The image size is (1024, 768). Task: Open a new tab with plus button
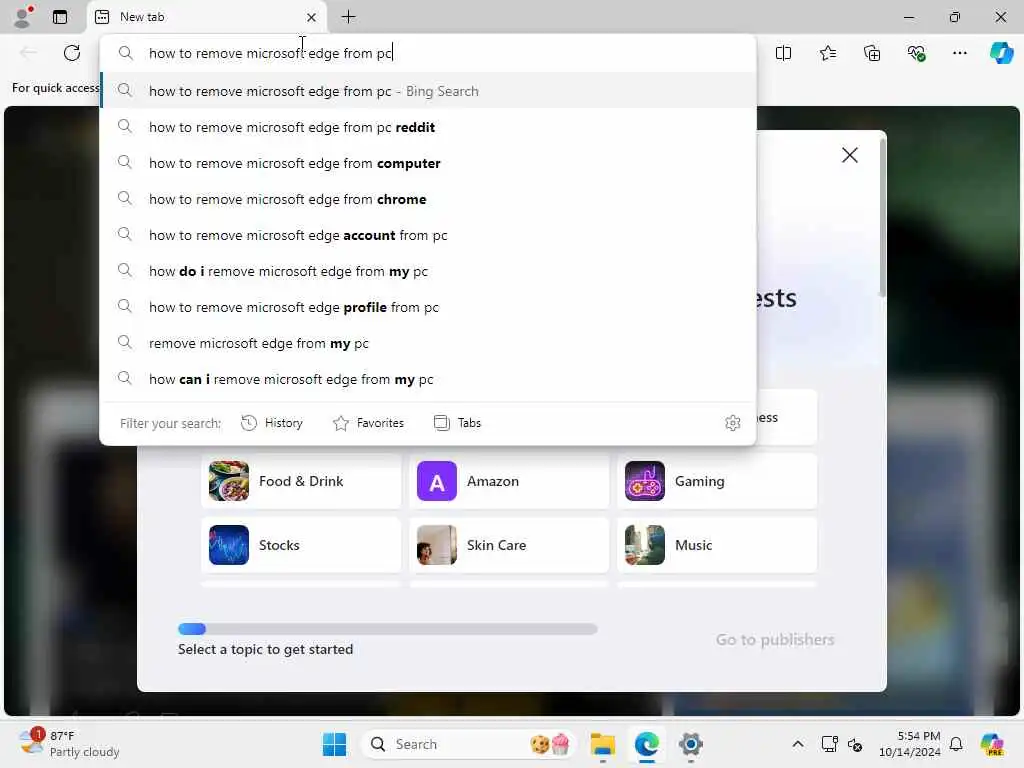pyautogui.click(x=349, y=17)
